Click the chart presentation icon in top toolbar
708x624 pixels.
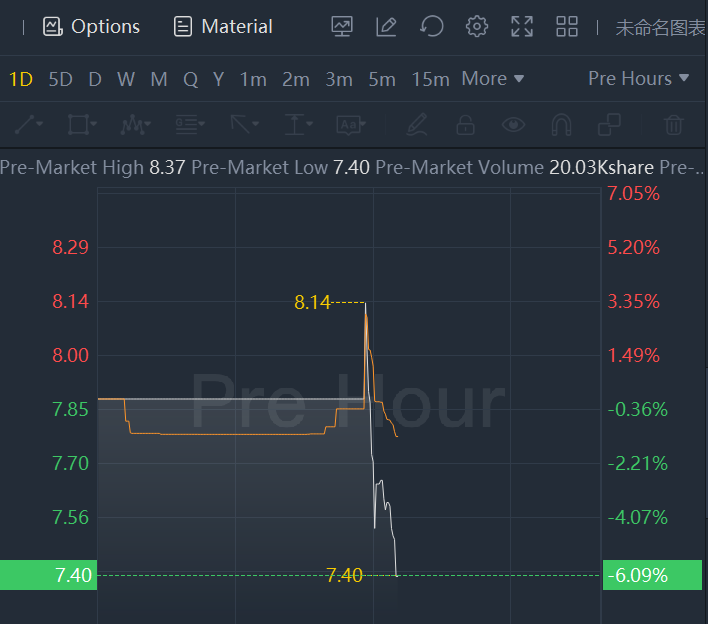343,27
